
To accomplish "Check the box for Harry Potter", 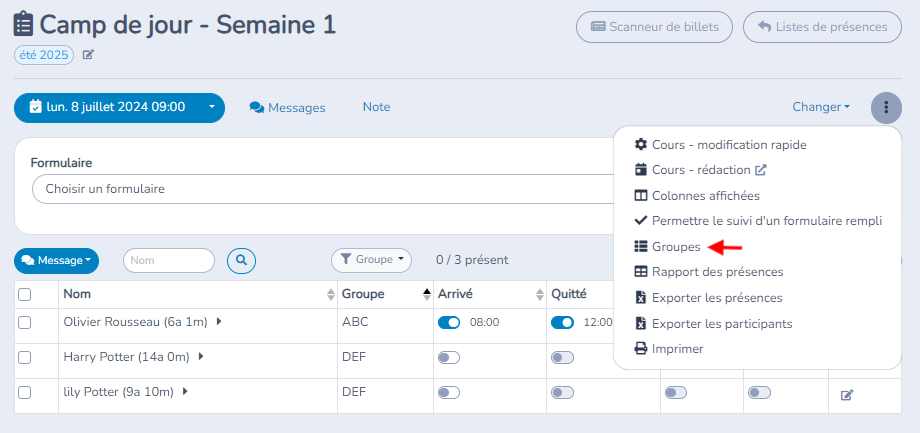I will (x=25, y=357).
